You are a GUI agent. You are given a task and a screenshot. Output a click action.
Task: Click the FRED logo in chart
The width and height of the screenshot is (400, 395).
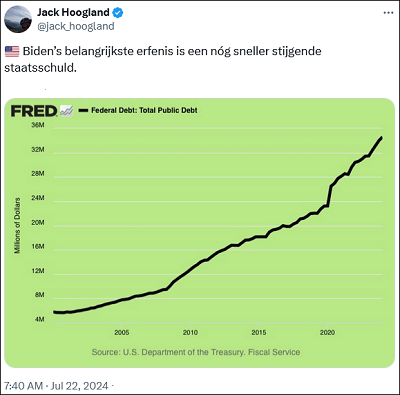[34, 111]
